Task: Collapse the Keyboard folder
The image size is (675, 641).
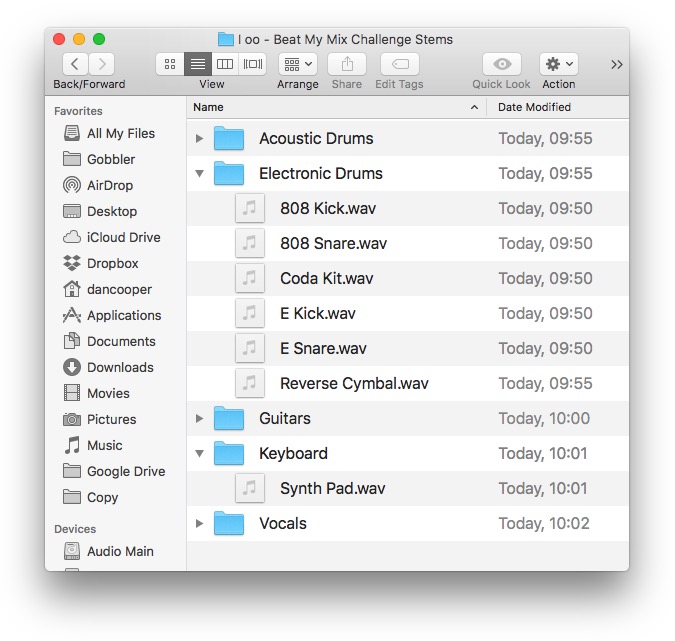Action: click(x=199, y=453)
